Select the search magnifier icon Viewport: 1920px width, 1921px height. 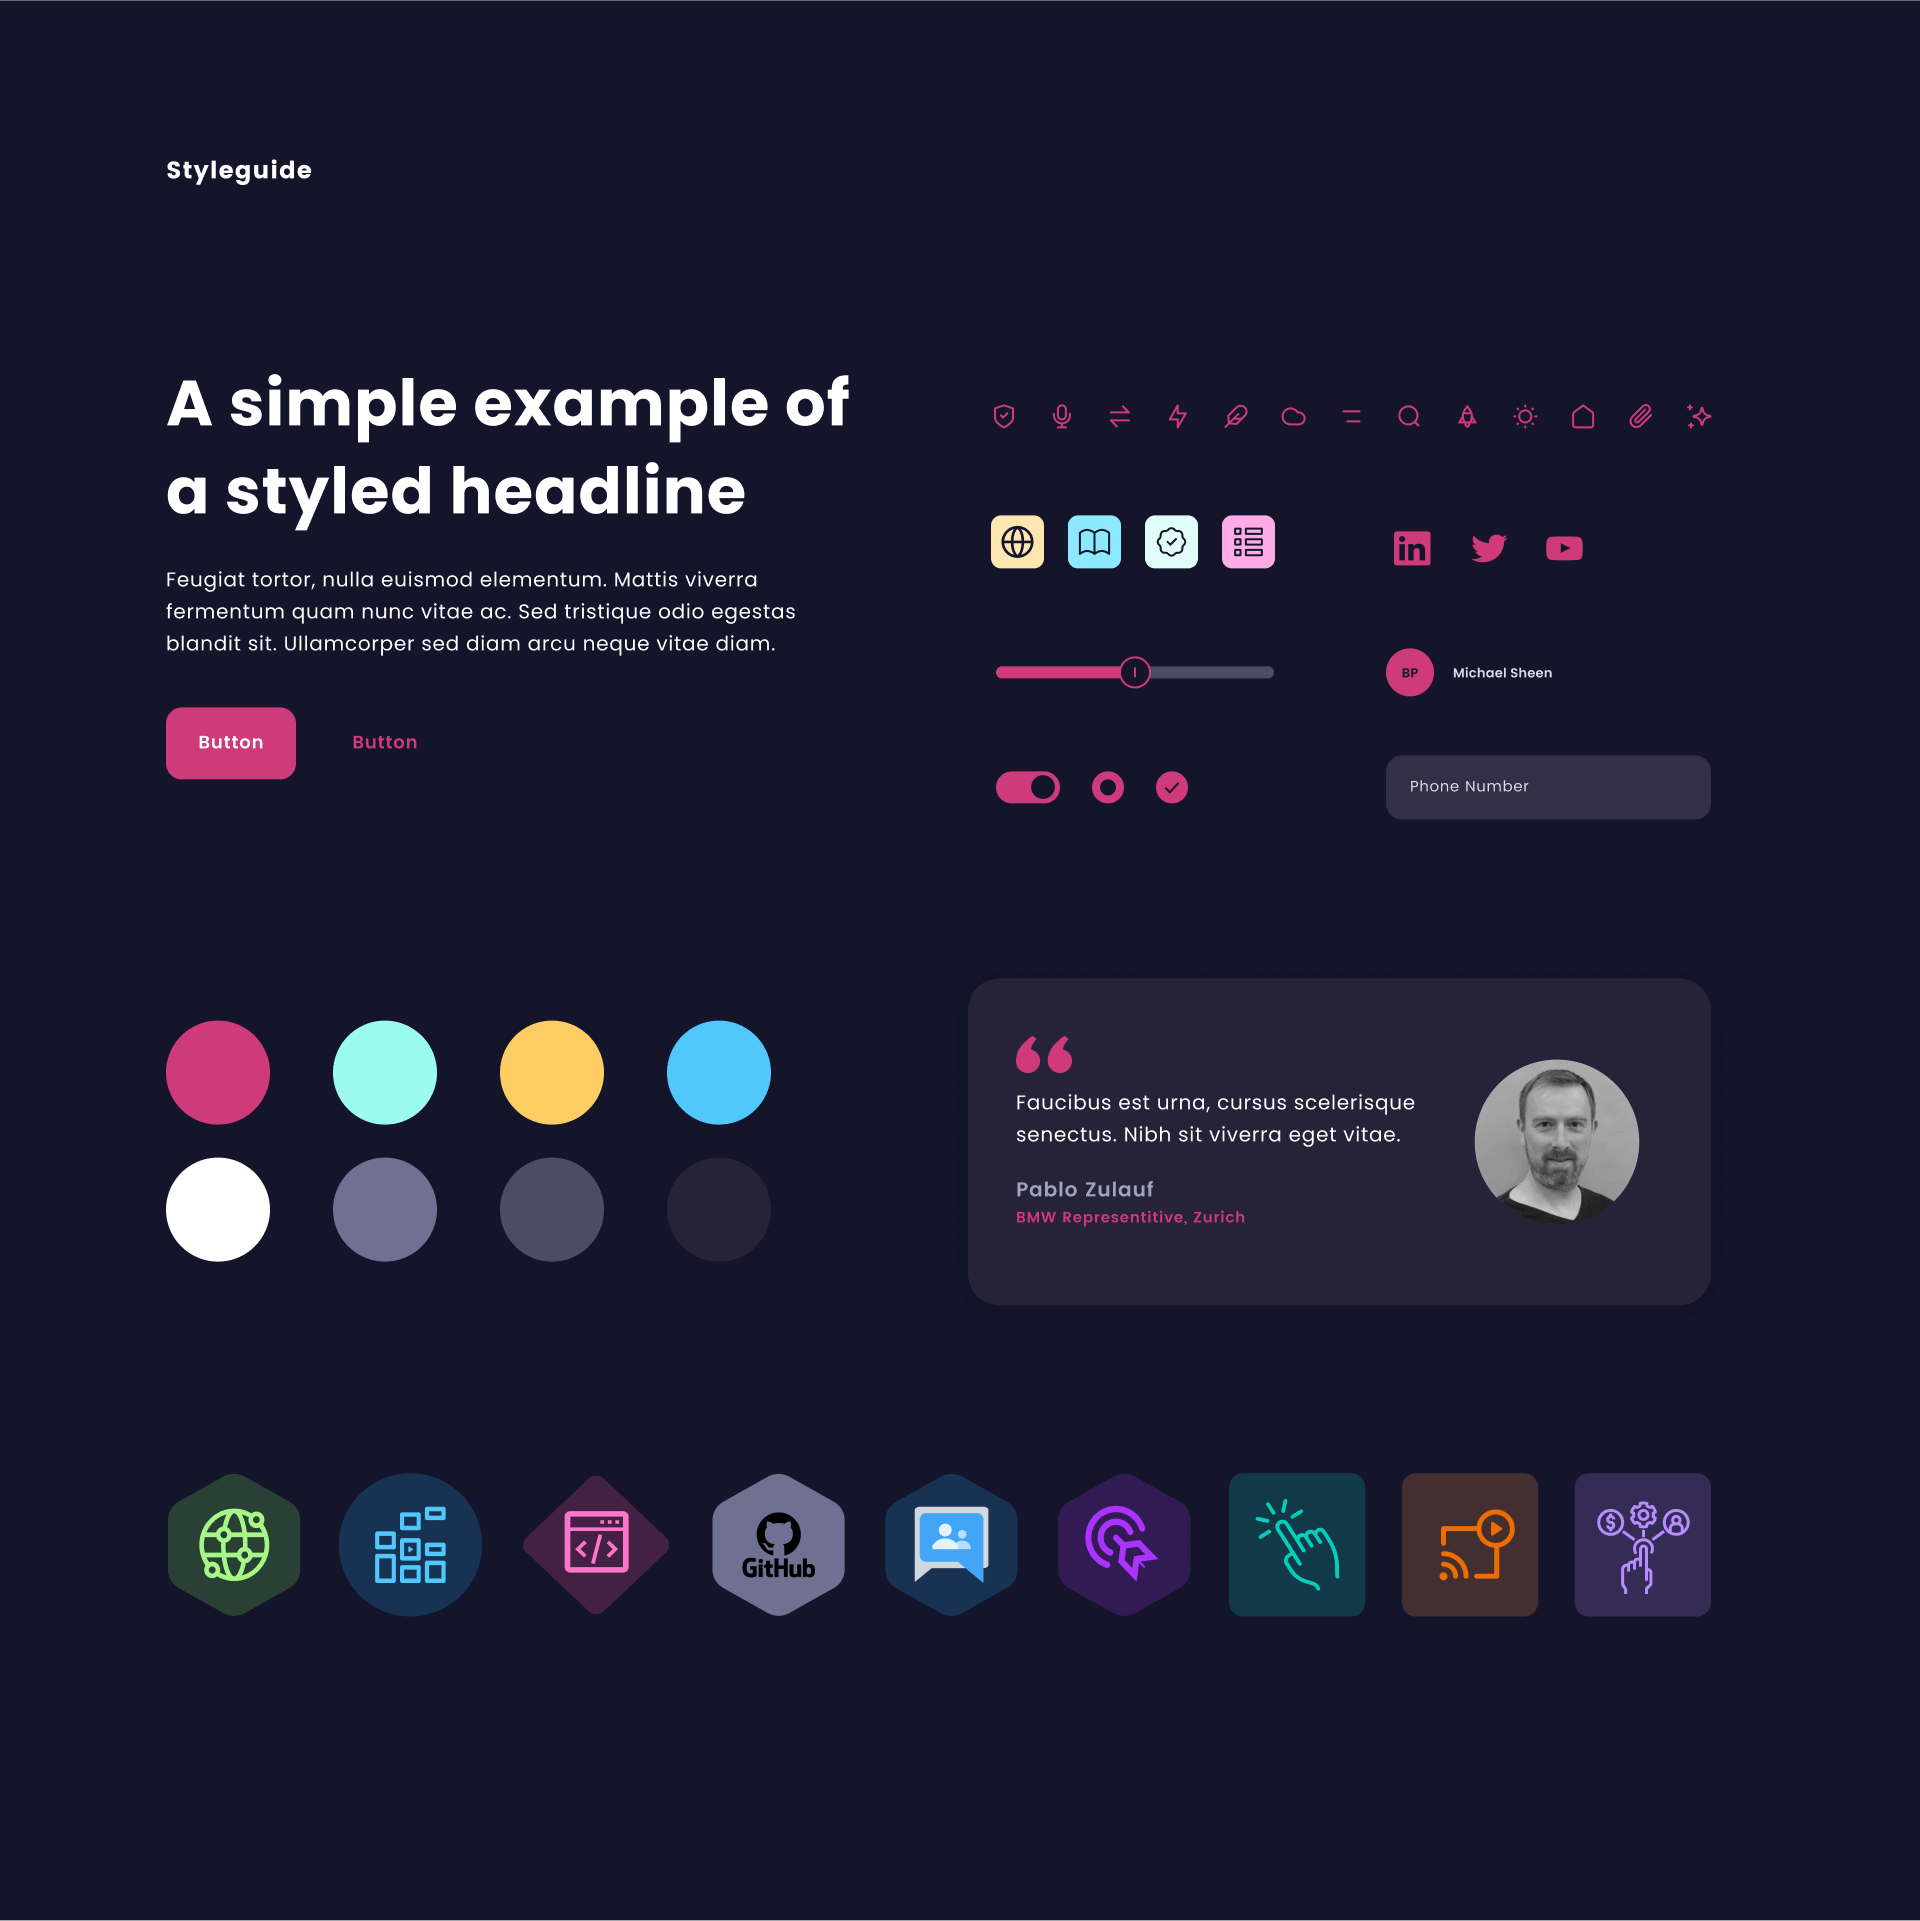[1408, 417]
